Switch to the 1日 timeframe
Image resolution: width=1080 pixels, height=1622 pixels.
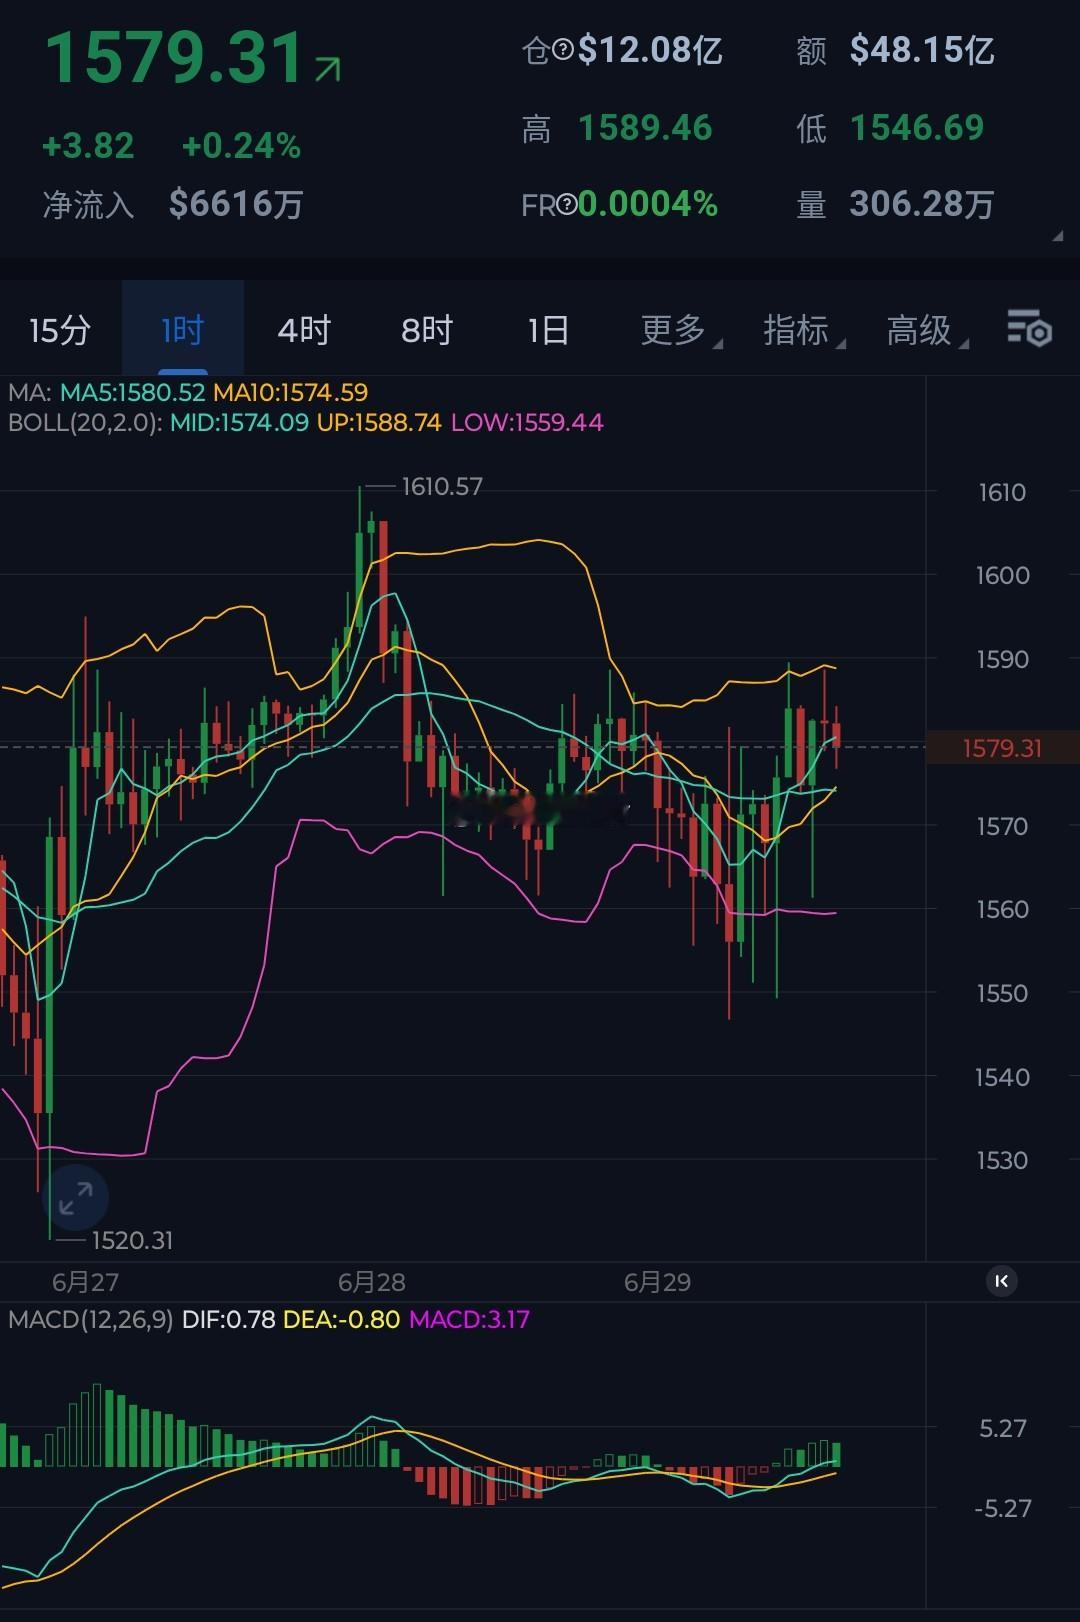point(549,329)
